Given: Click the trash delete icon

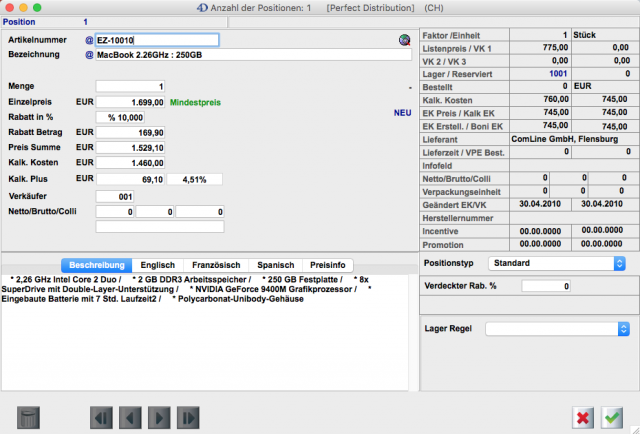Looking at the screenshot, I should click(29, 415).
